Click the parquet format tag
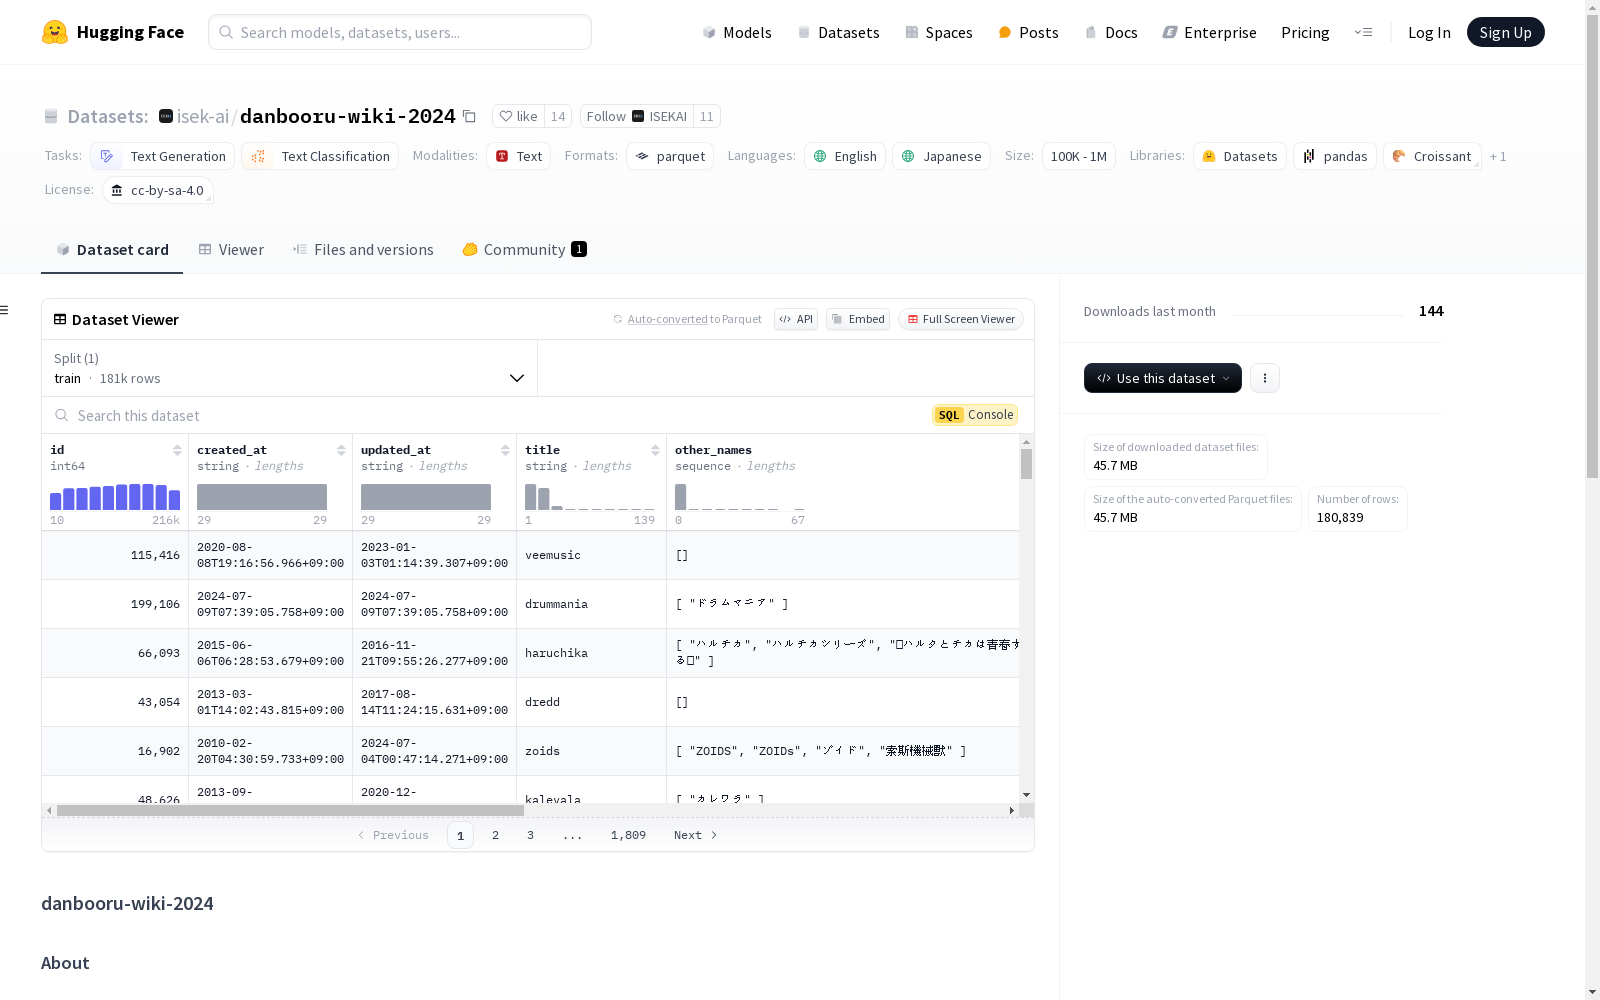This screenshot has height=1000, width=1600. click(670, 156)
